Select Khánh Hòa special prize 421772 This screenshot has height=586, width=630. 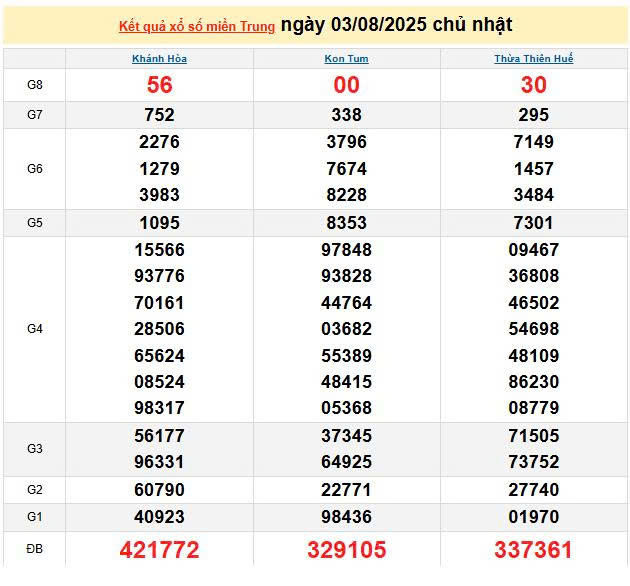pos(160,550)
